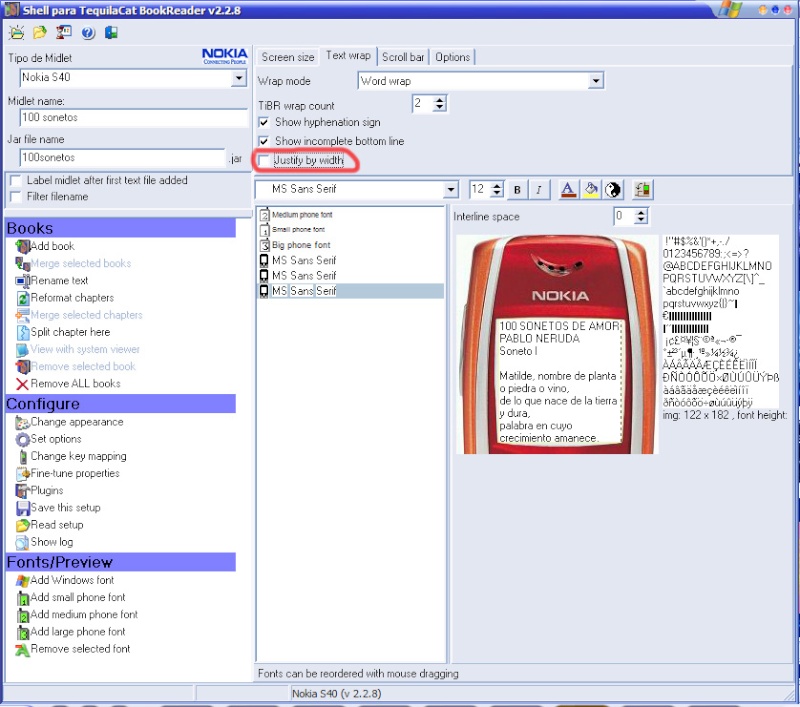Click the folder with green arrow icon

(39, 33)
